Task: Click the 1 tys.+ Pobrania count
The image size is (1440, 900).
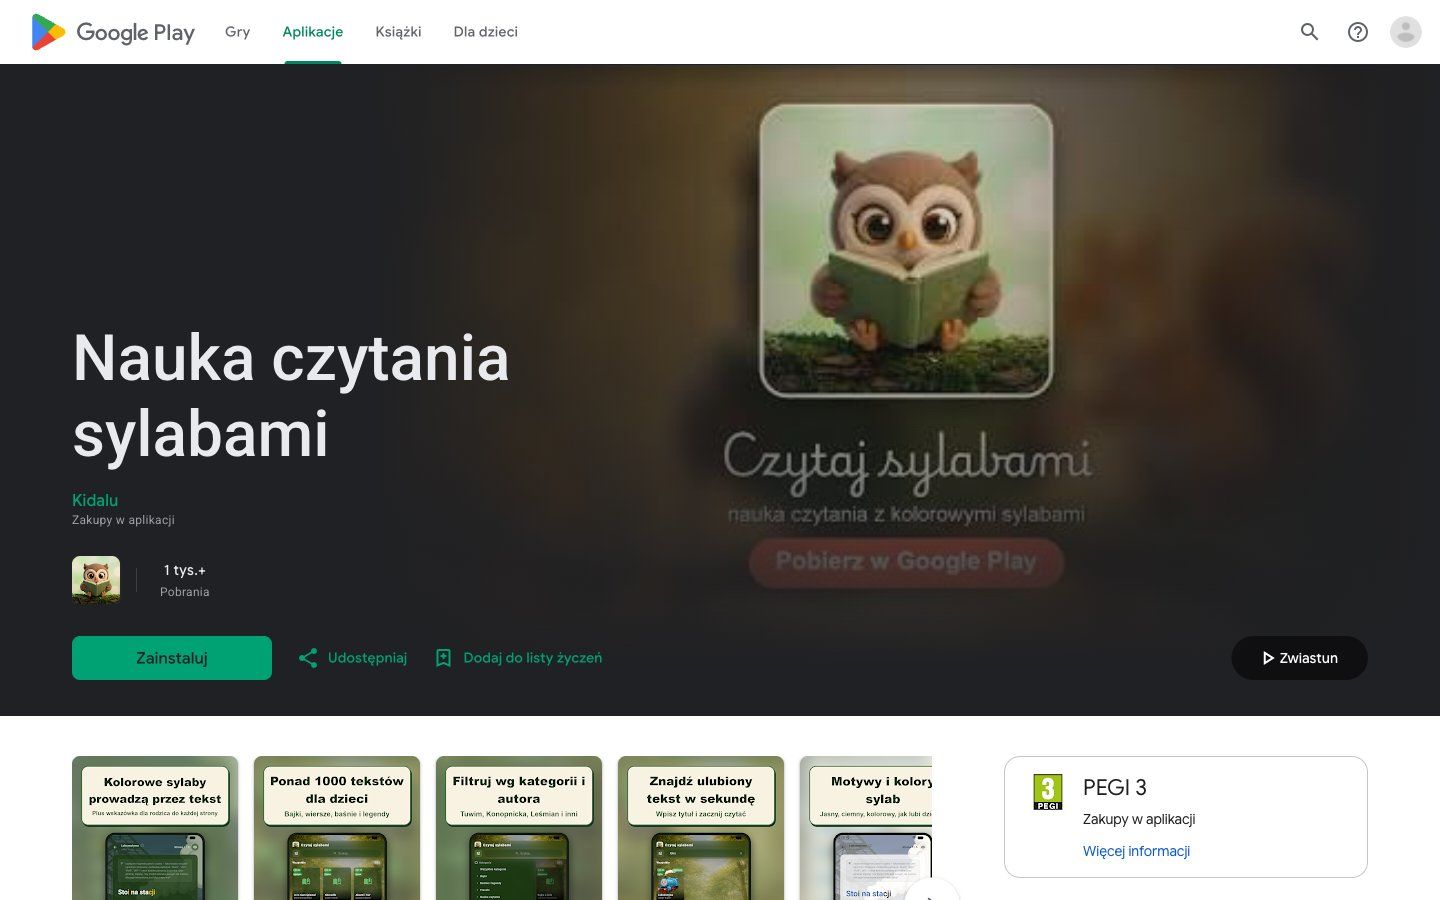Action: [185, 580]
